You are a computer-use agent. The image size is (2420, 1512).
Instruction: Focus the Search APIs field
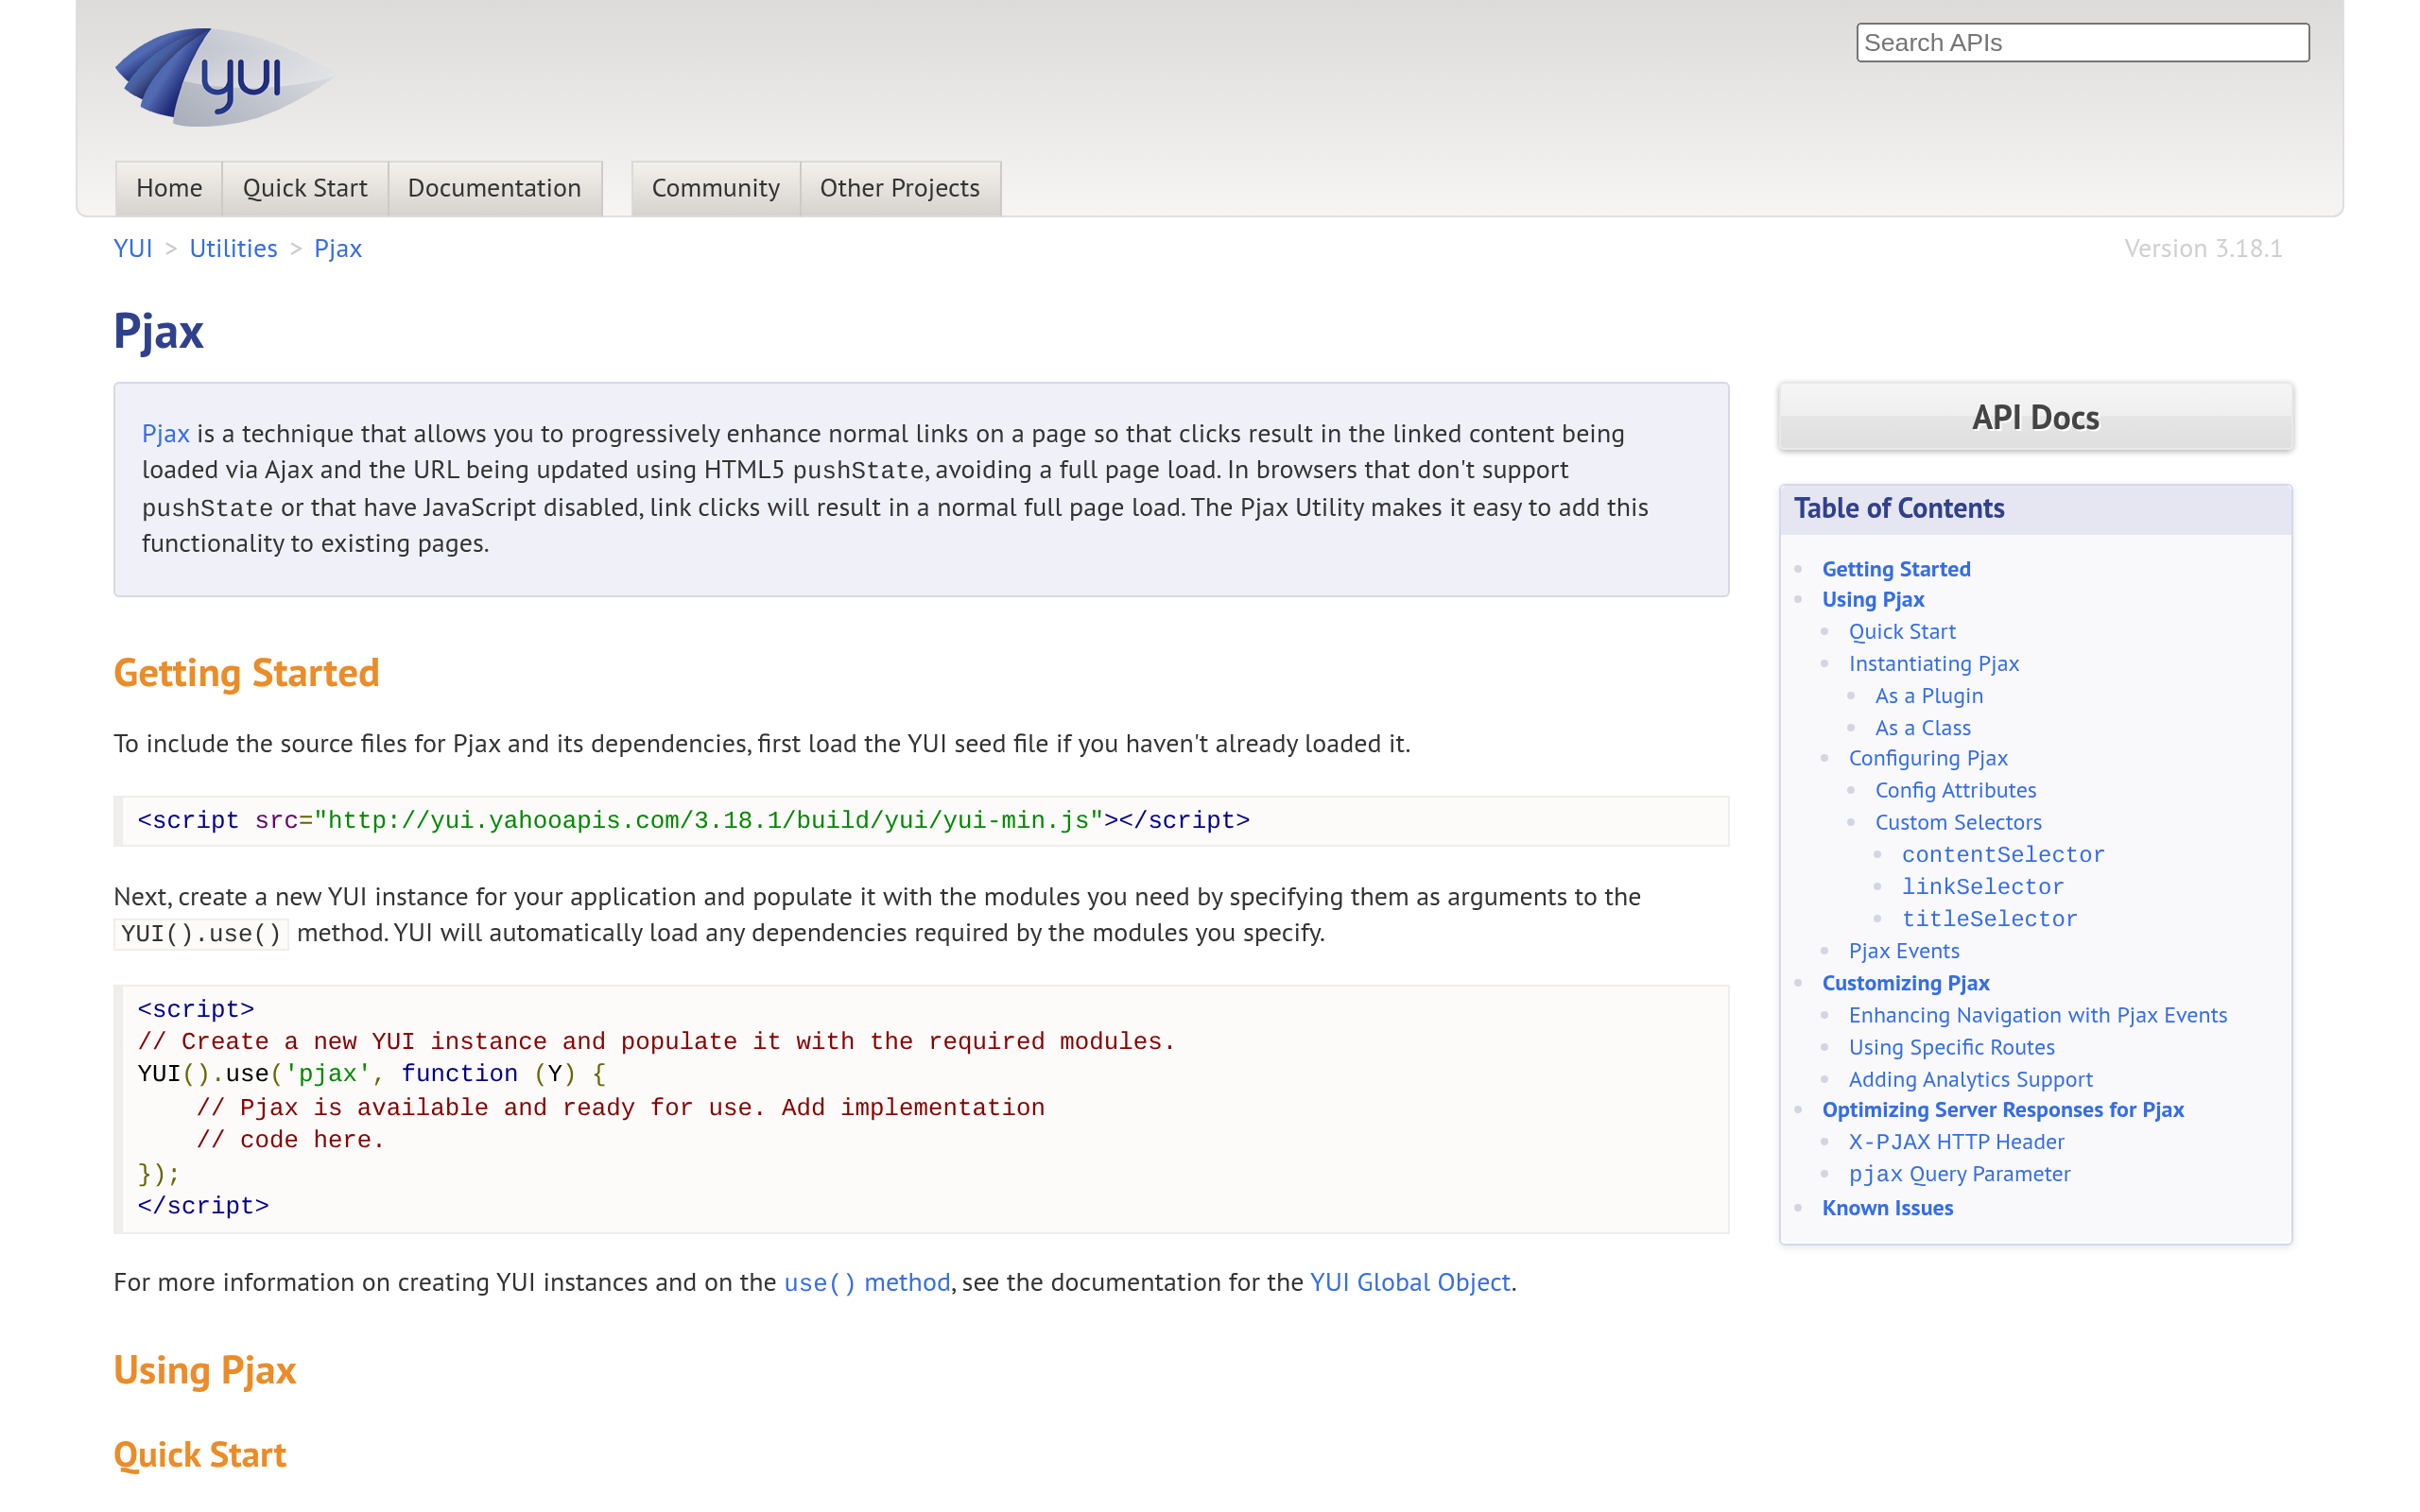point(2083,43)
